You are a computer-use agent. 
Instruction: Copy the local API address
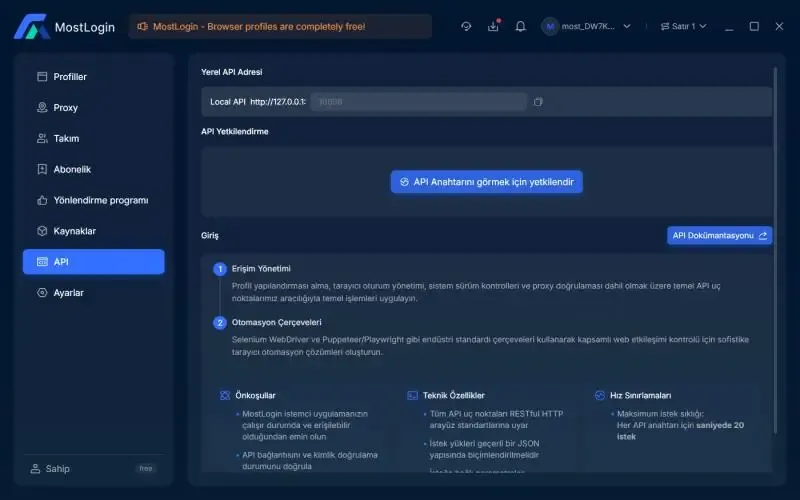click(x=538, y=102)
